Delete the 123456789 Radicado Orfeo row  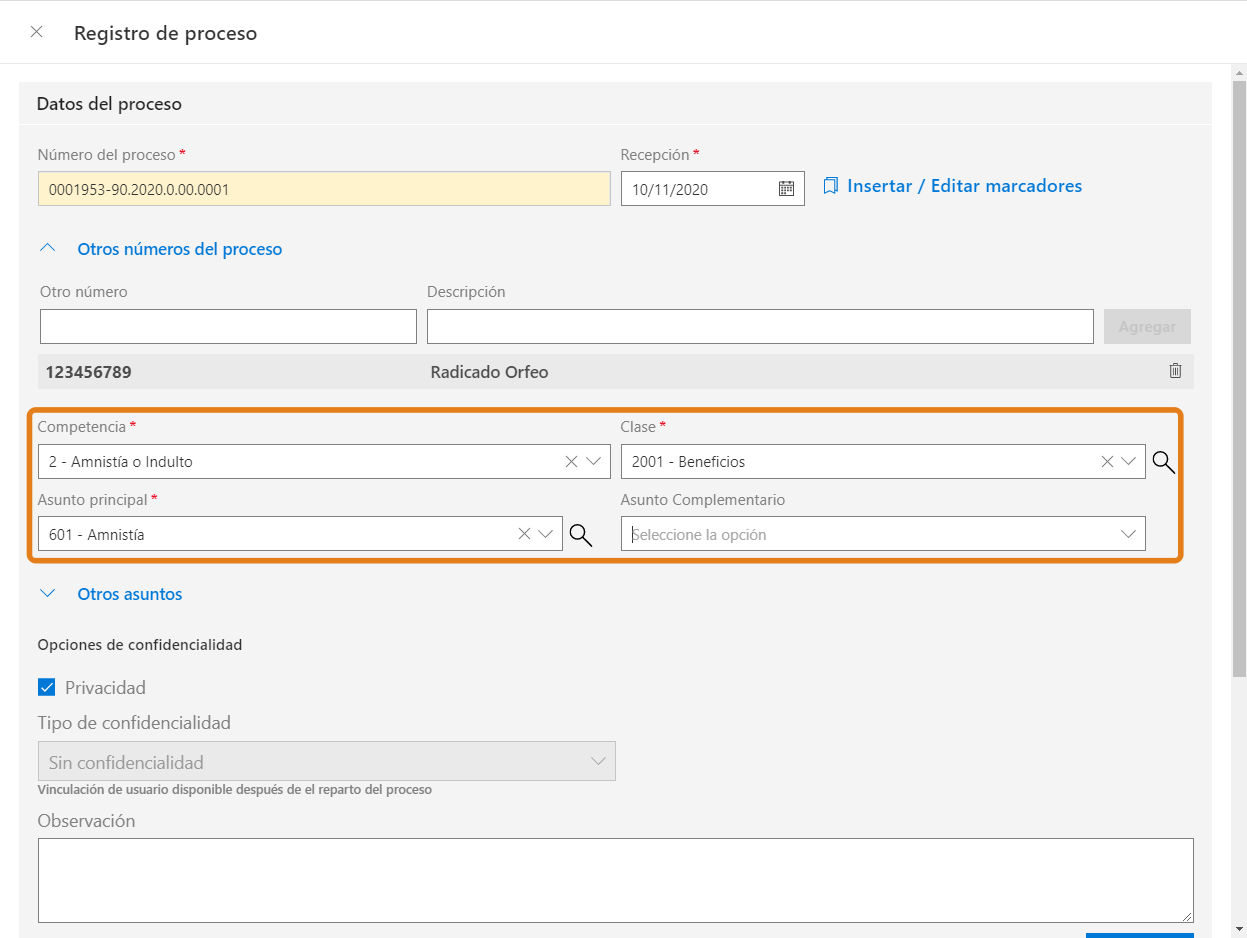click(1175, 371)
